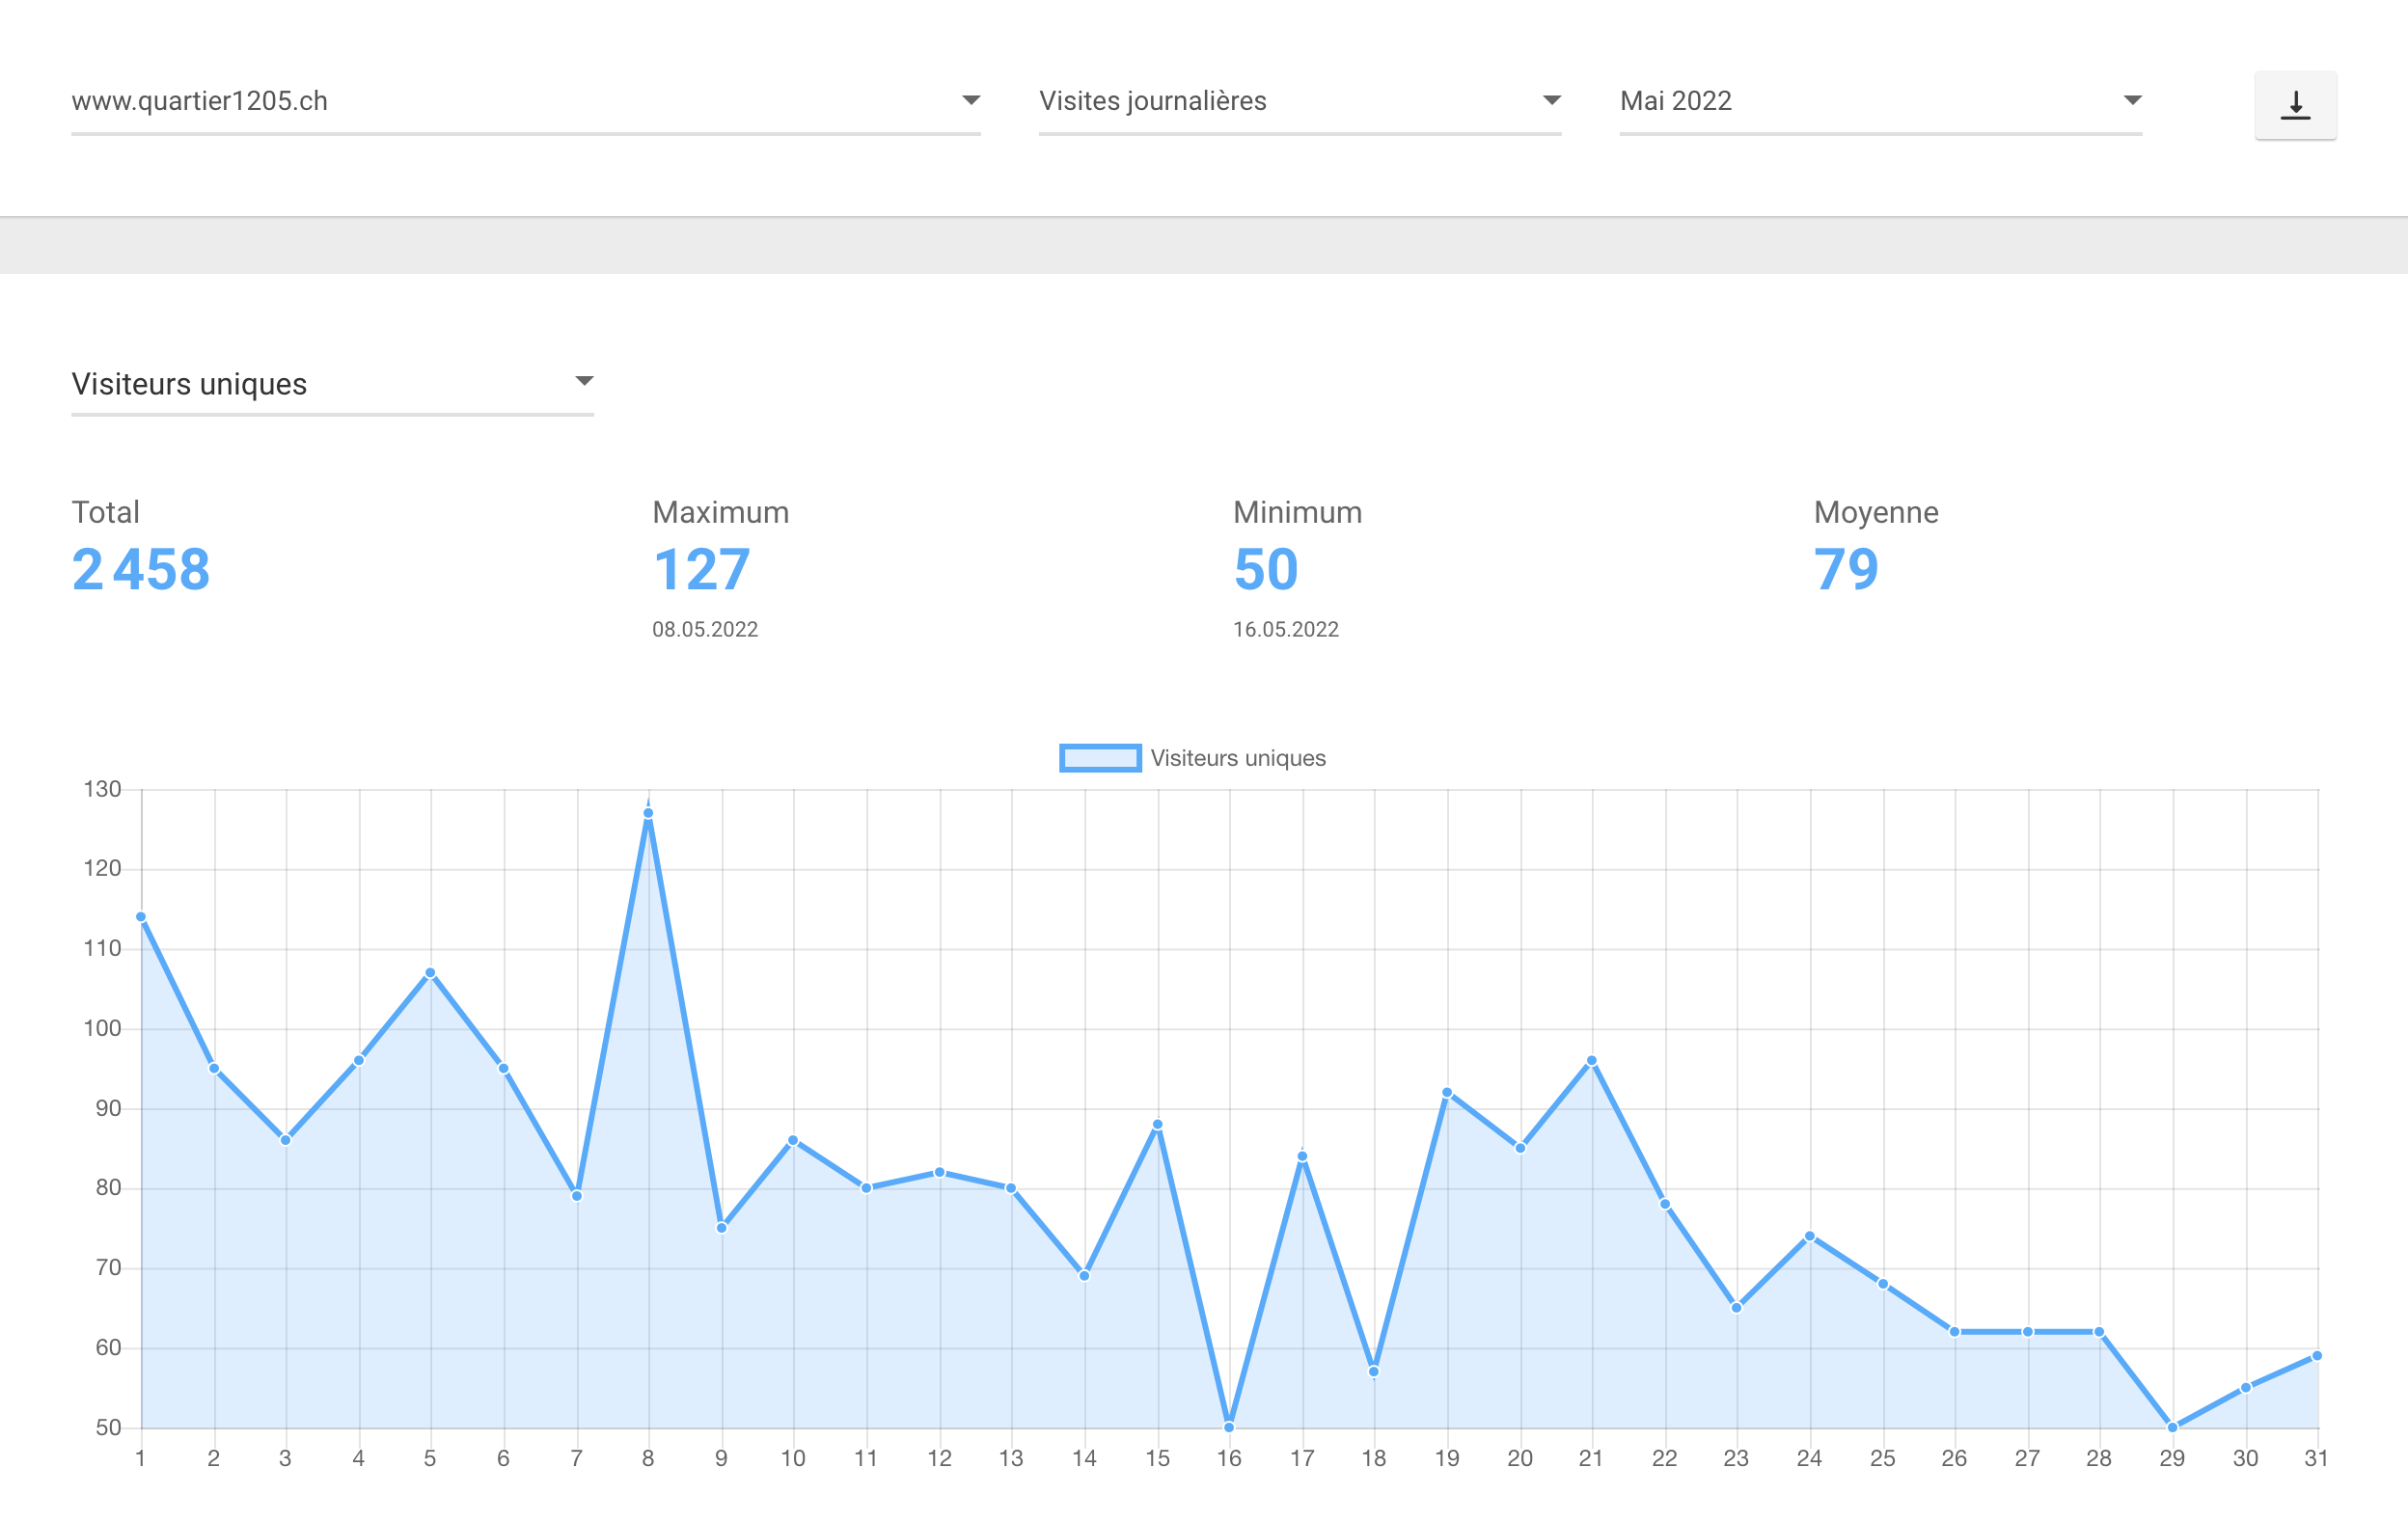Viewport: 2408px width, 1522px height.
Task: Open the Visiteurs uniques metric dropdown
Action: click(332, 384)
